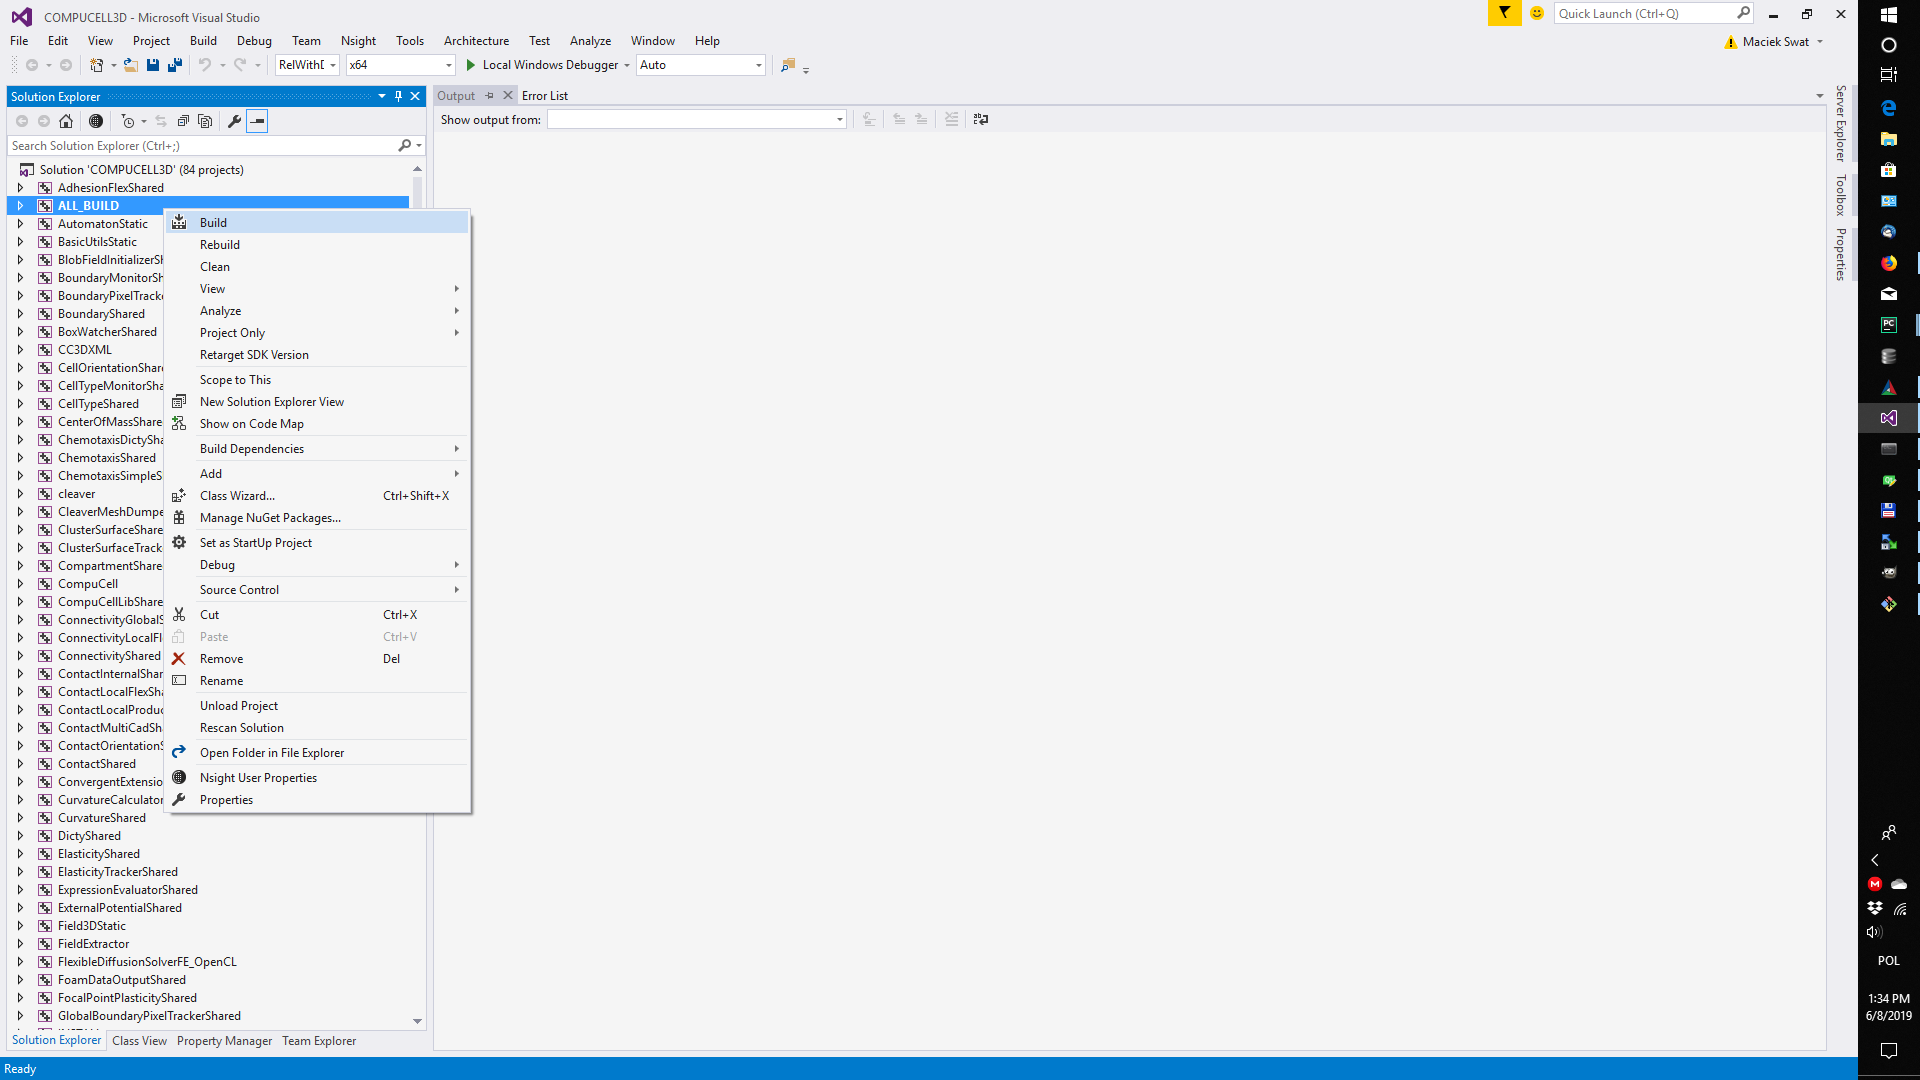The width and height of the screenshot is (1920, 1080).
Task: Toggle auto-hide pin on Solution Explorer
Action: tap(398, 96)
